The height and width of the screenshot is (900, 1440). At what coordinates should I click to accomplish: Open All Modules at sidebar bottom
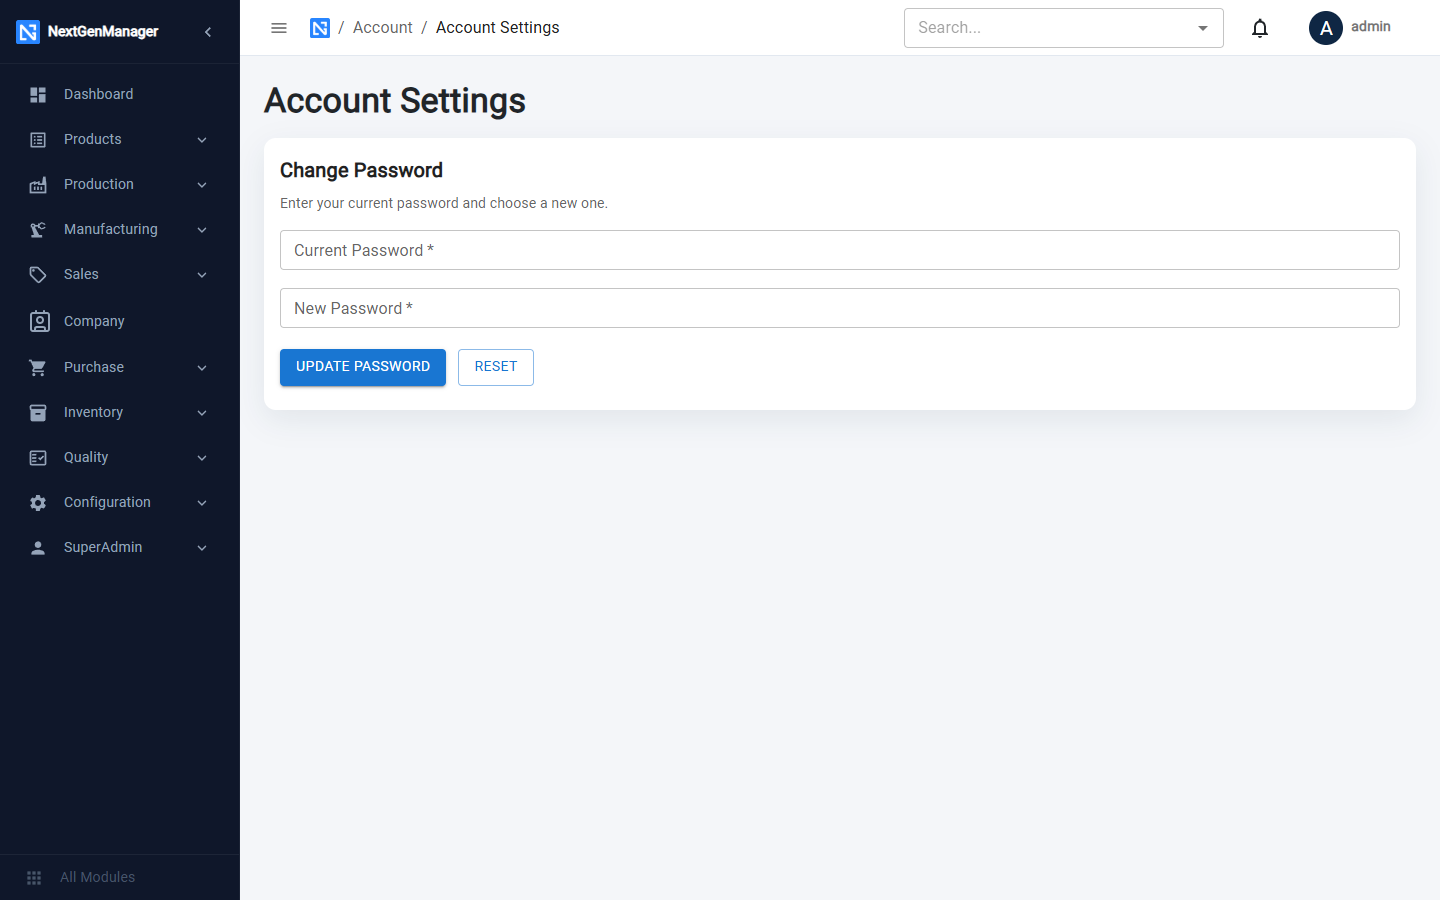click(120, 877)
